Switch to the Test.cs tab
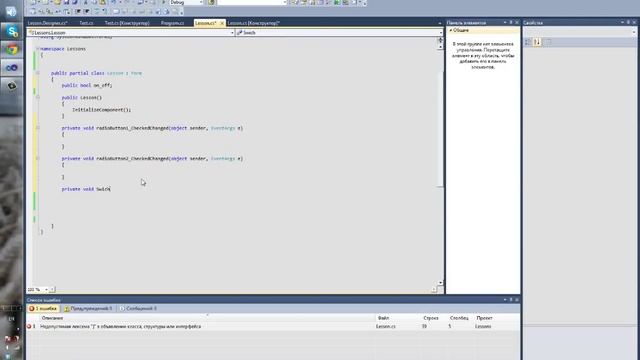The width and height of the screenshot is (640, 360). pos(86,23)
